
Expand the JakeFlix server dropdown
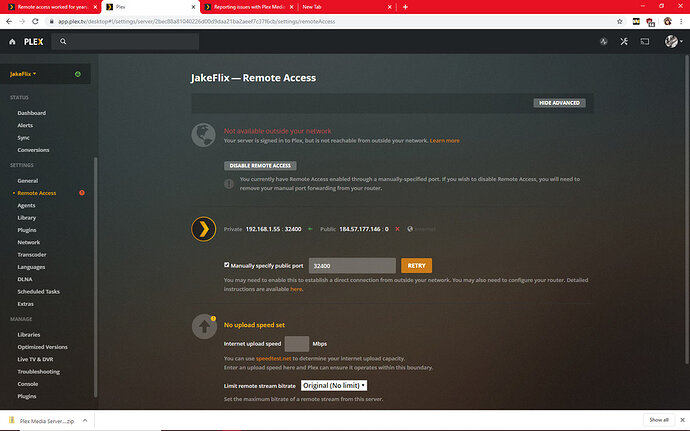point(23,74)
